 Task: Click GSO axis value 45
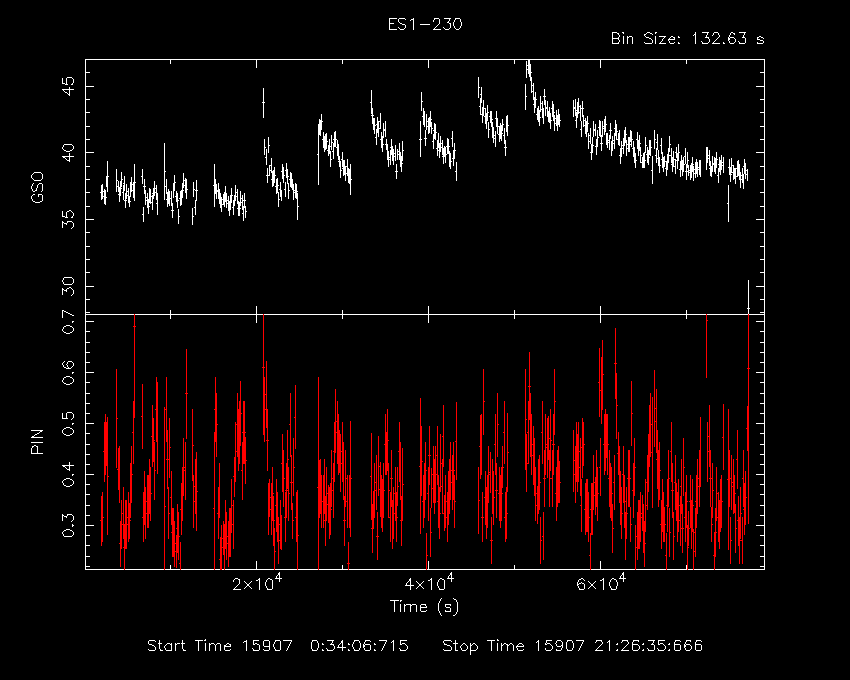click(68, 86)
